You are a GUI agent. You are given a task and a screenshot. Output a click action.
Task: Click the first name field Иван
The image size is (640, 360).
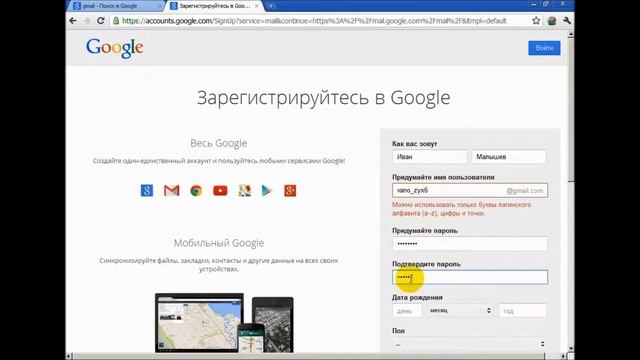[x=429, y=157]
